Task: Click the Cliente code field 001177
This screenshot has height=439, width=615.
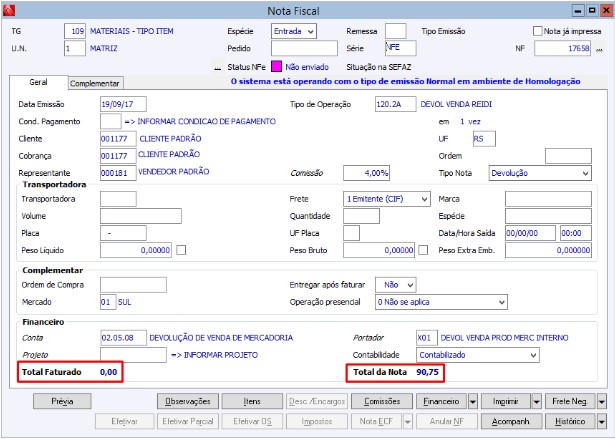Action: (x=118, y=139)
